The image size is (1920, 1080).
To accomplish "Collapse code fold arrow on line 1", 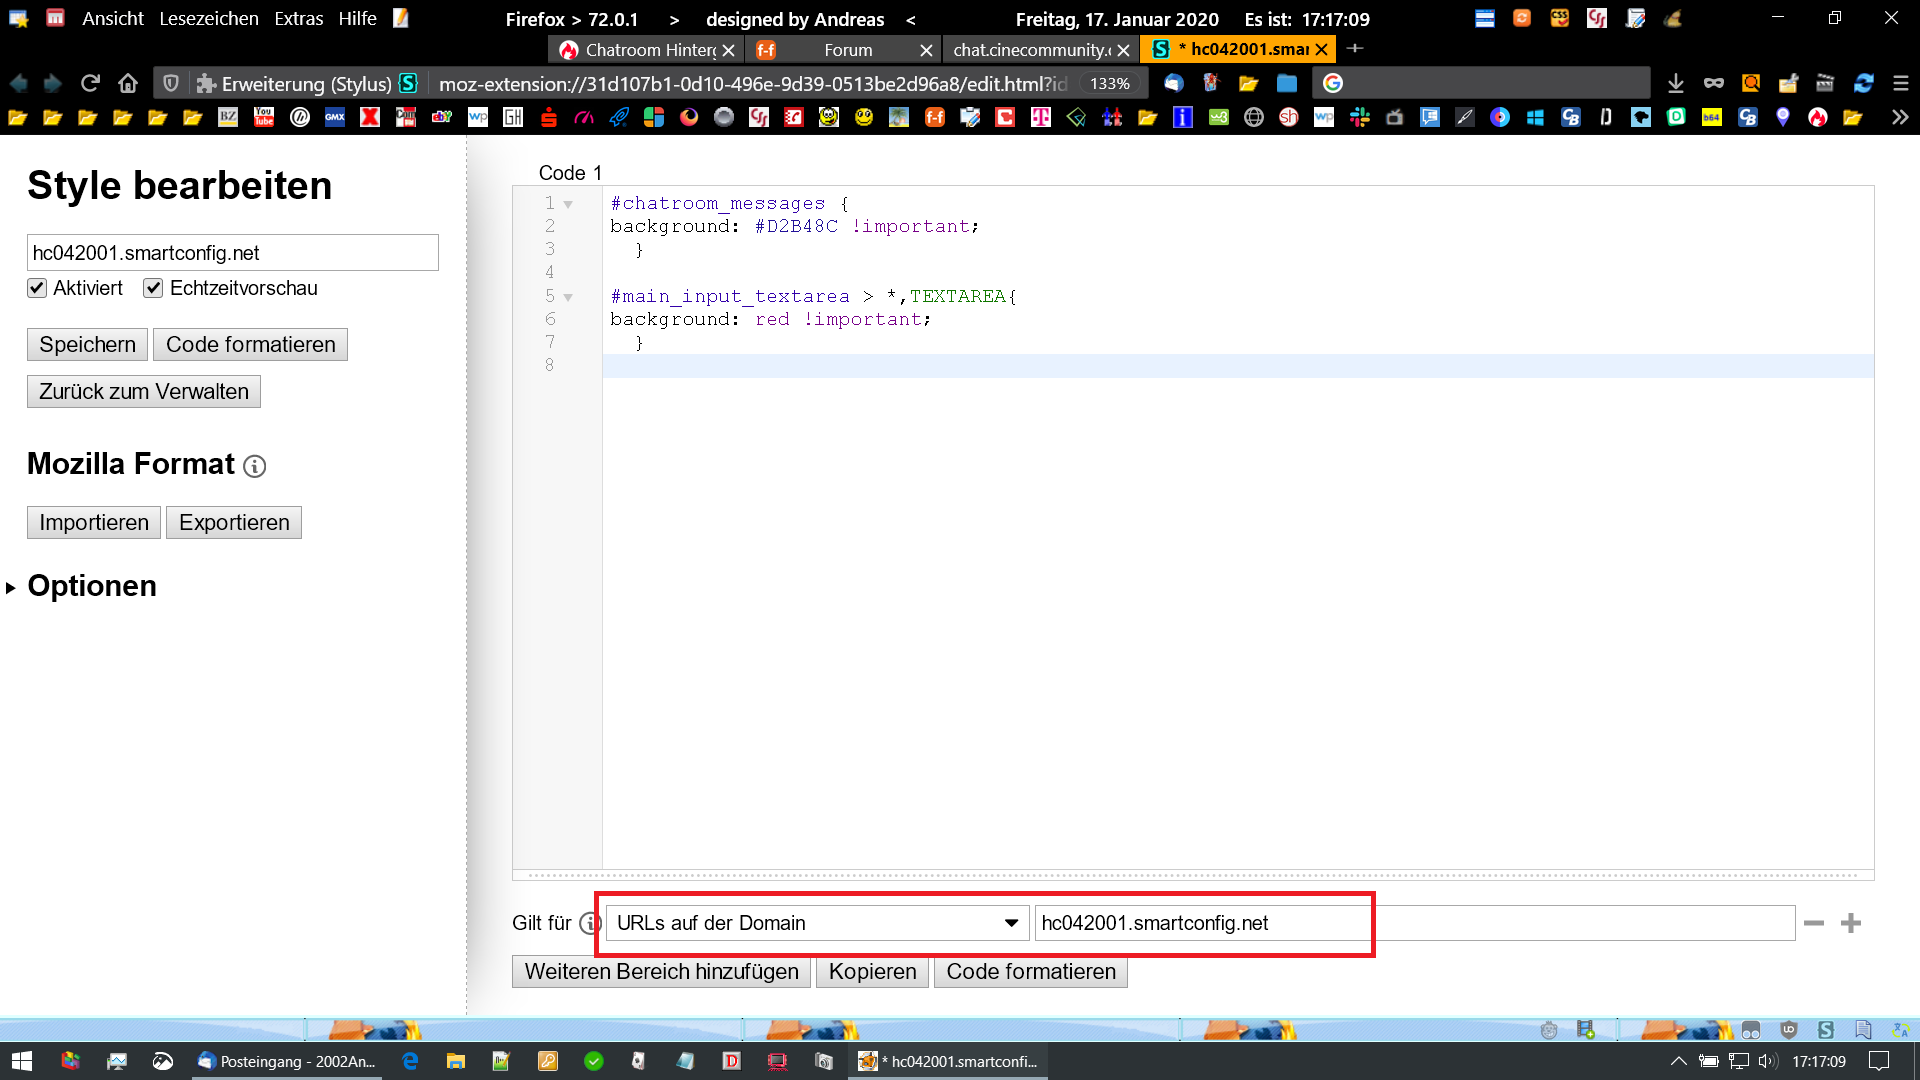I will 568,204.
